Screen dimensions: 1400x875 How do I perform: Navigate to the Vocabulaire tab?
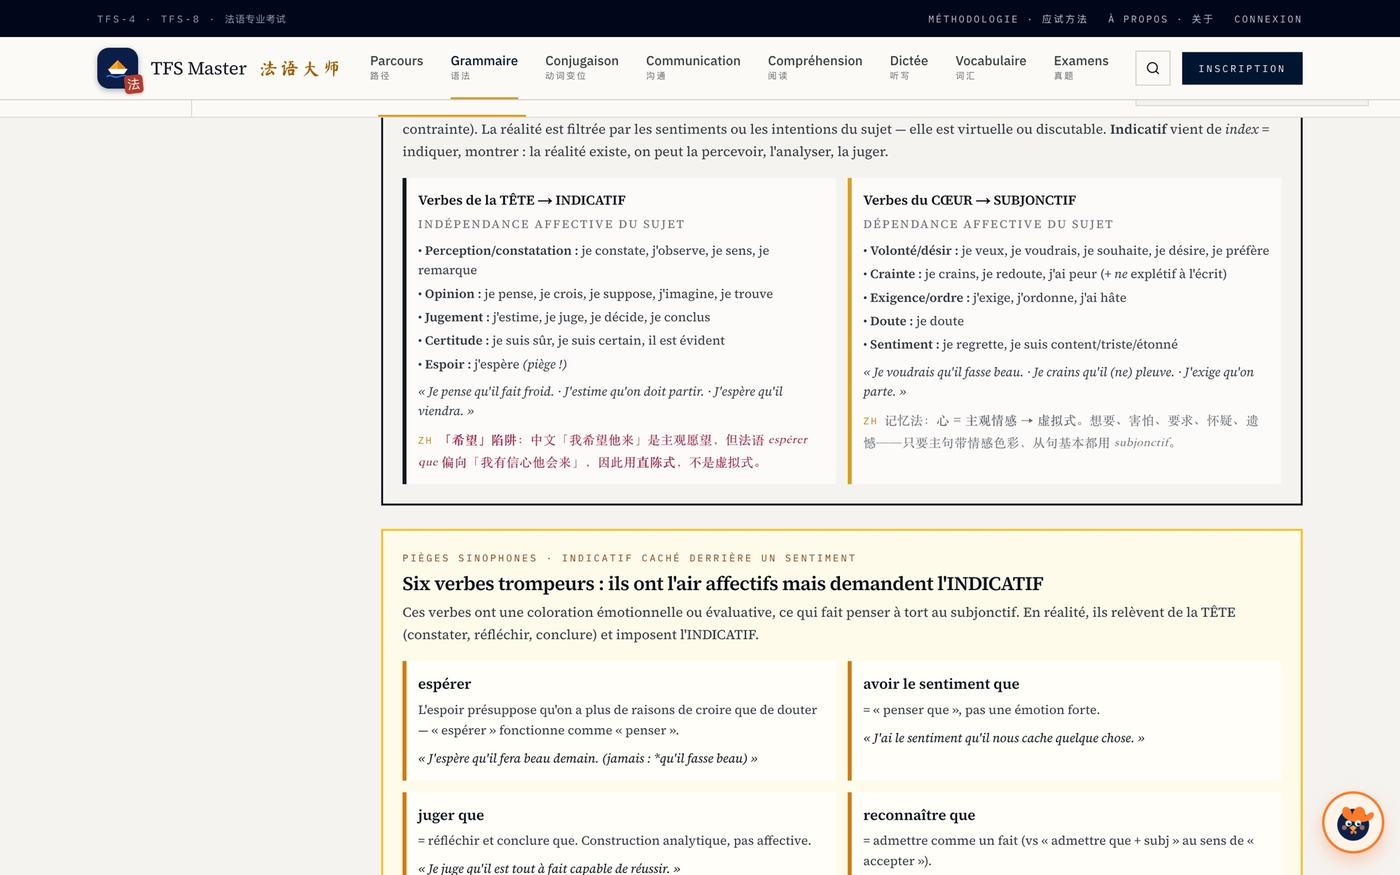tap(991, 67)
